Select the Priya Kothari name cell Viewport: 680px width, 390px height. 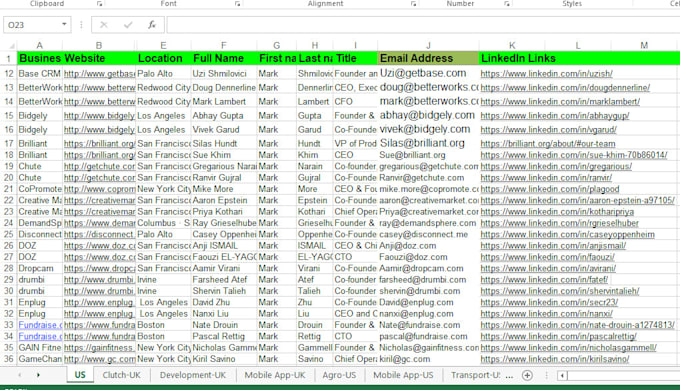click(x=224, y=212)
